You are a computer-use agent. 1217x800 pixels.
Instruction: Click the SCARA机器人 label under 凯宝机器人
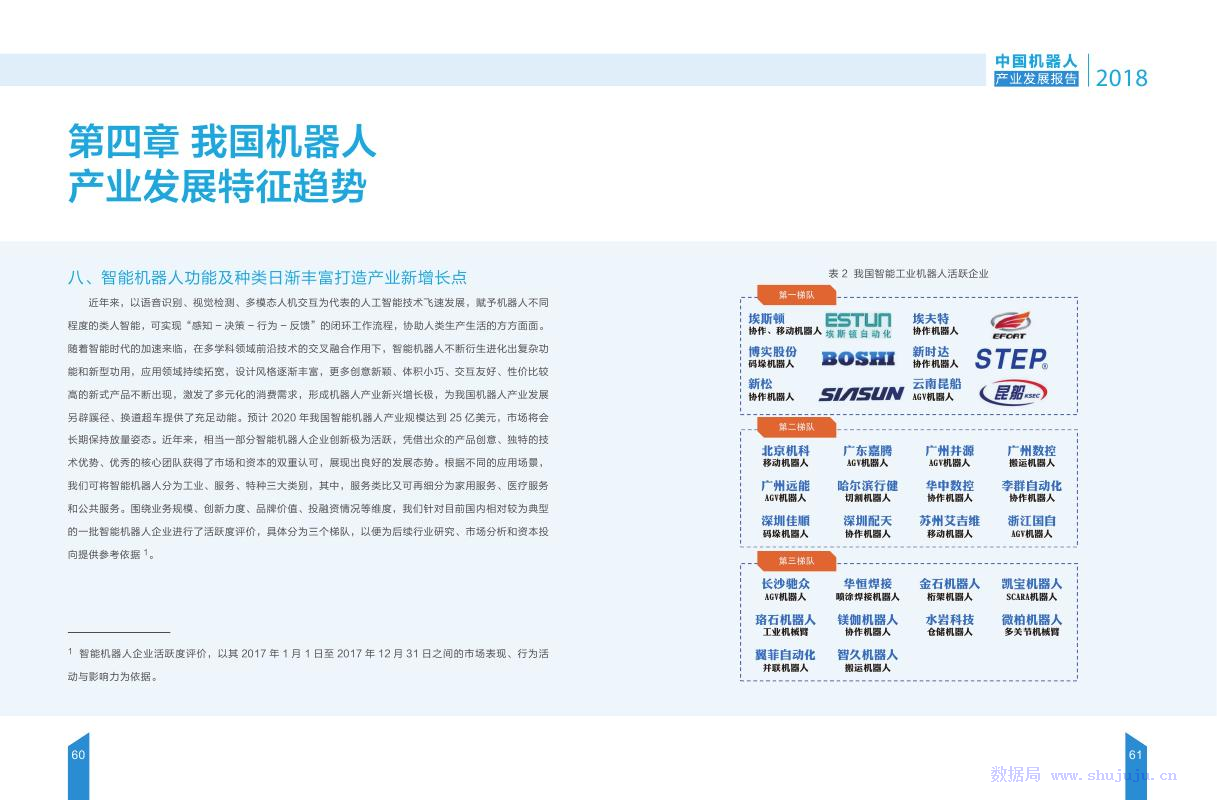point(1032,597)
